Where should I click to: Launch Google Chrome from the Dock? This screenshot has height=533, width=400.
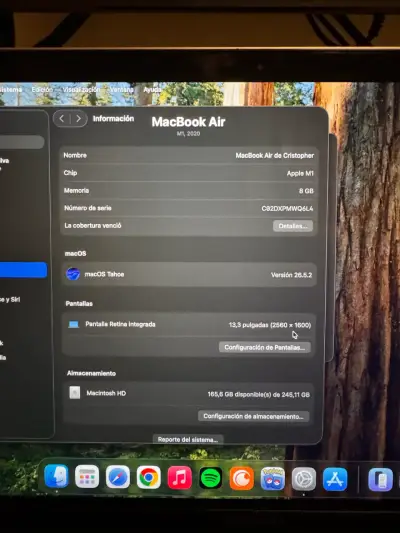[149, 478]
